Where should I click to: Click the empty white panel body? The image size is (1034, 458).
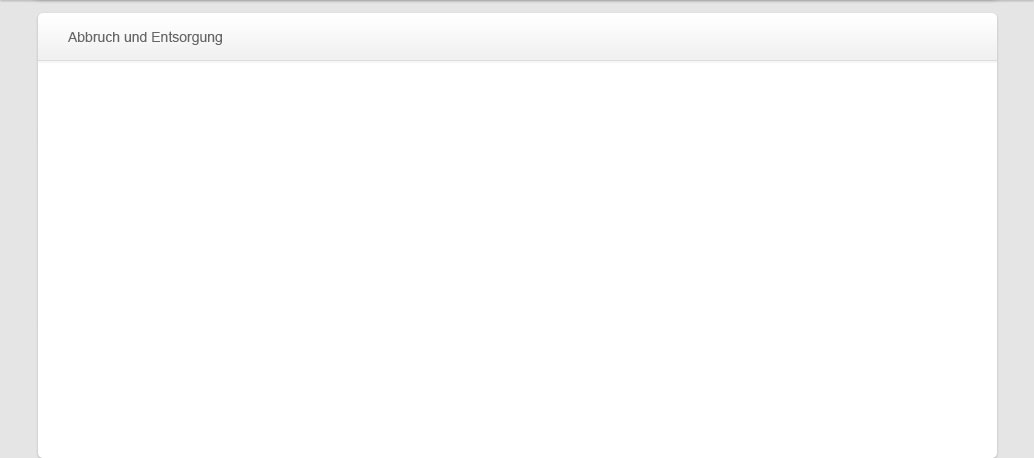tap(517, 258)
